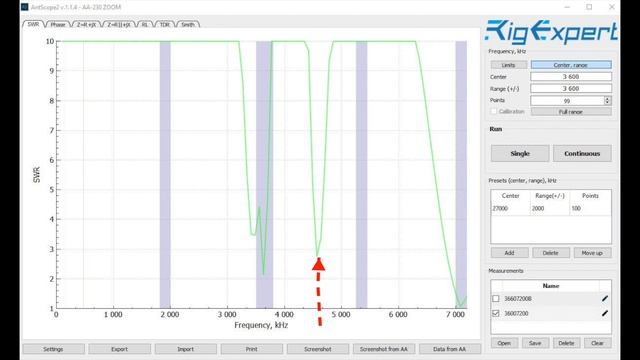The height and width of the screenshot is (360, 640).
Task: Click the Range(+/-) preset column header
Action: [x=550, y=196]
